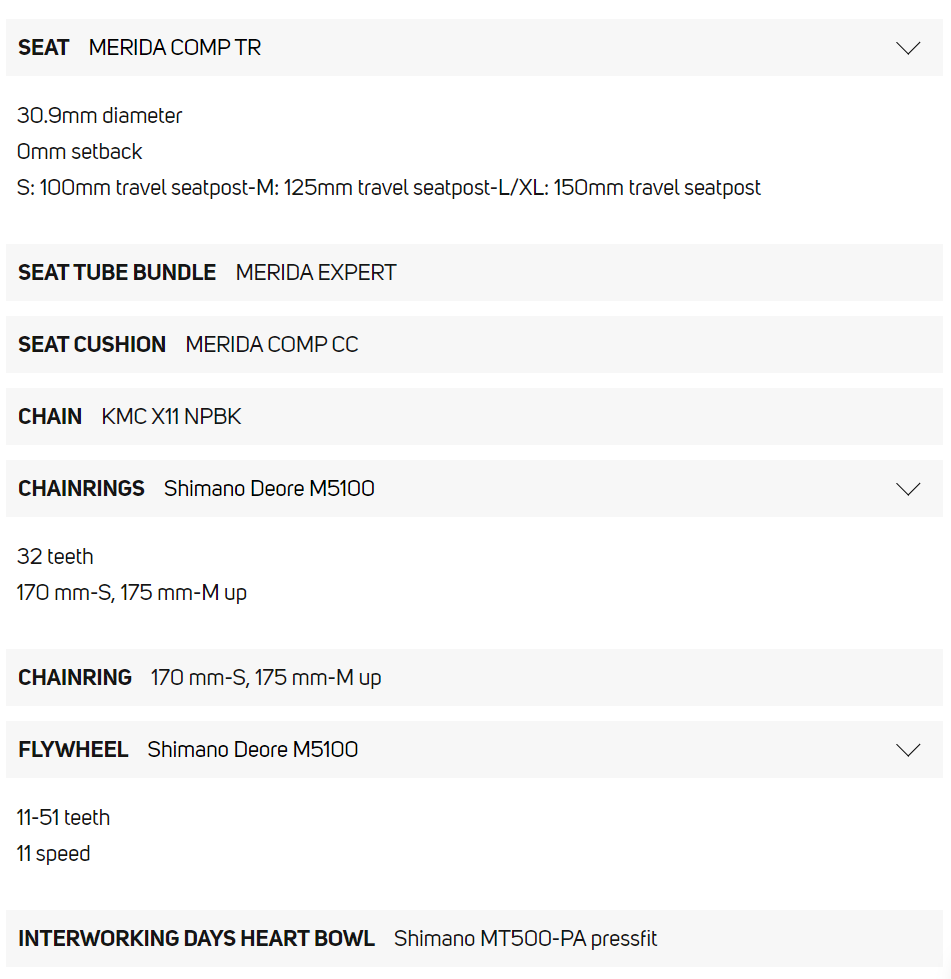Screen dimensions: 951x979
Task: Select the SEAT TUBE BUNDLE row label
Action: [117, 273]
